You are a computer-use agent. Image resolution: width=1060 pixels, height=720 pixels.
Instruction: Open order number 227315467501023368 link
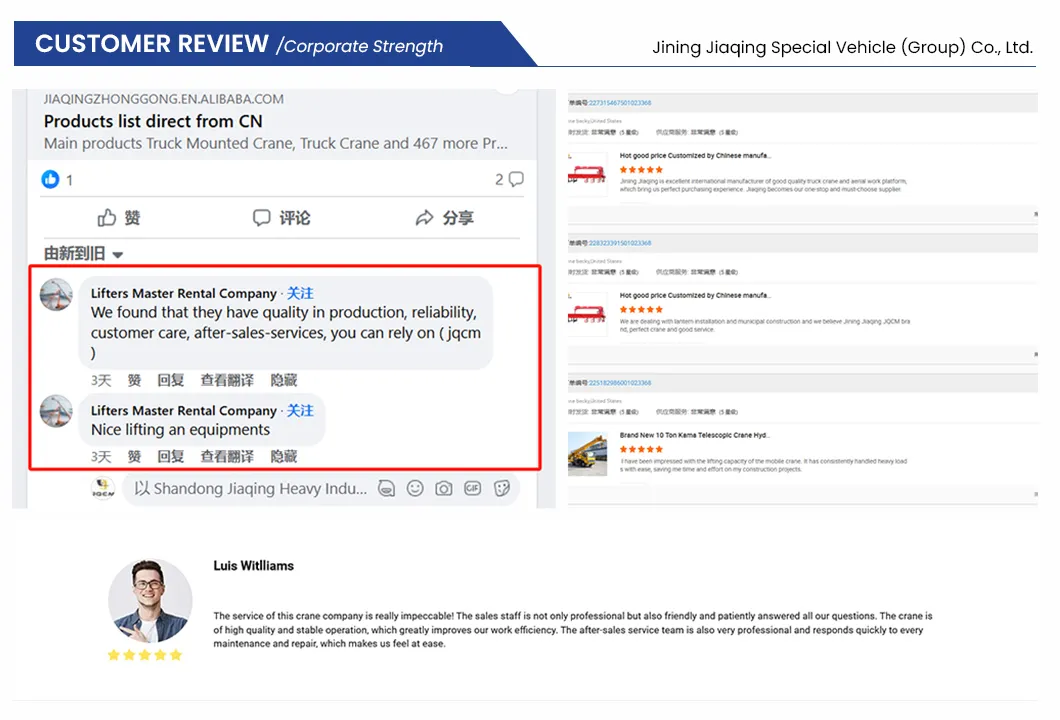click(x=619, y=103)
